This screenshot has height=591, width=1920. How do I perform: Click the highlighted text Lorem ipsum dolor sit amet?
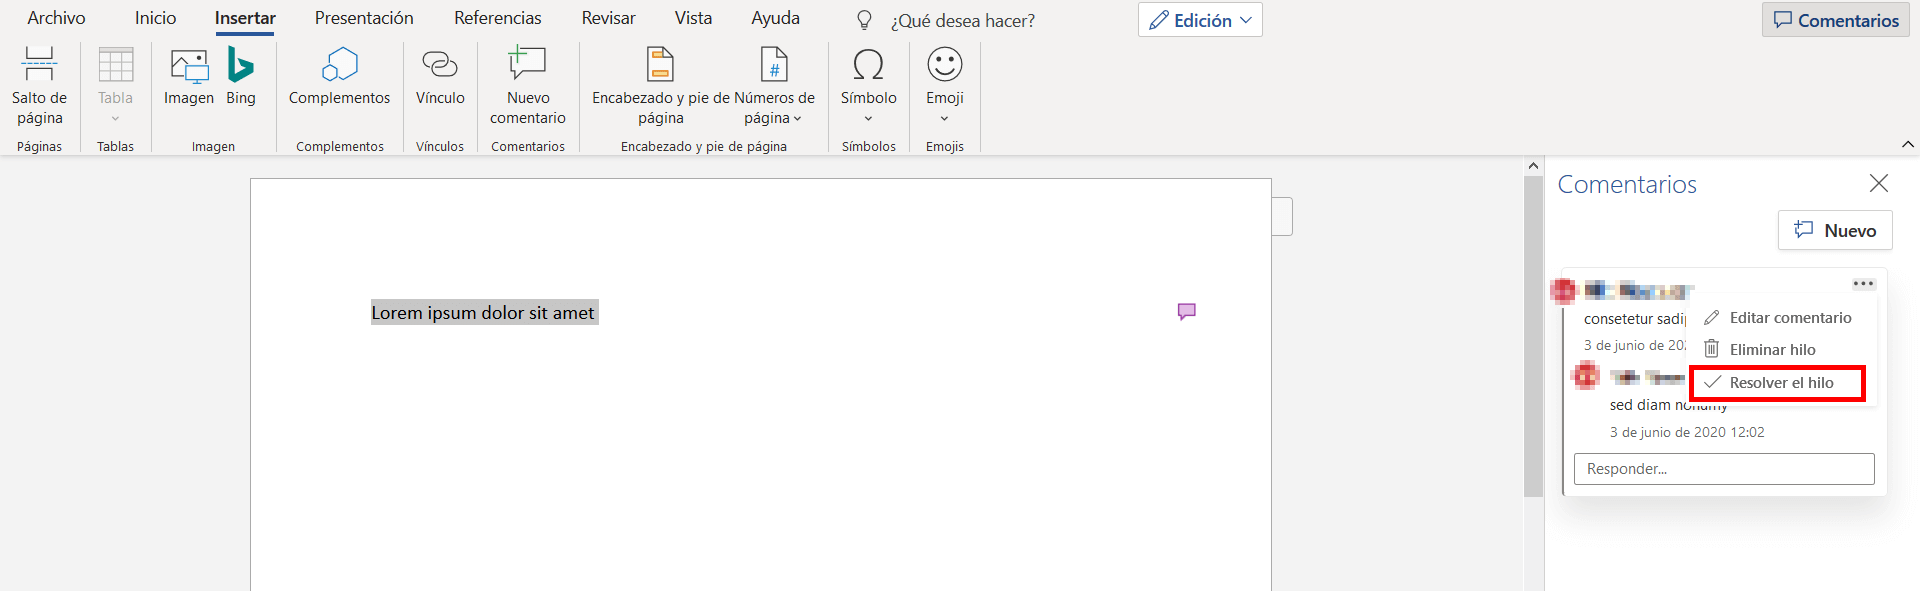click(x=484, y=313)
